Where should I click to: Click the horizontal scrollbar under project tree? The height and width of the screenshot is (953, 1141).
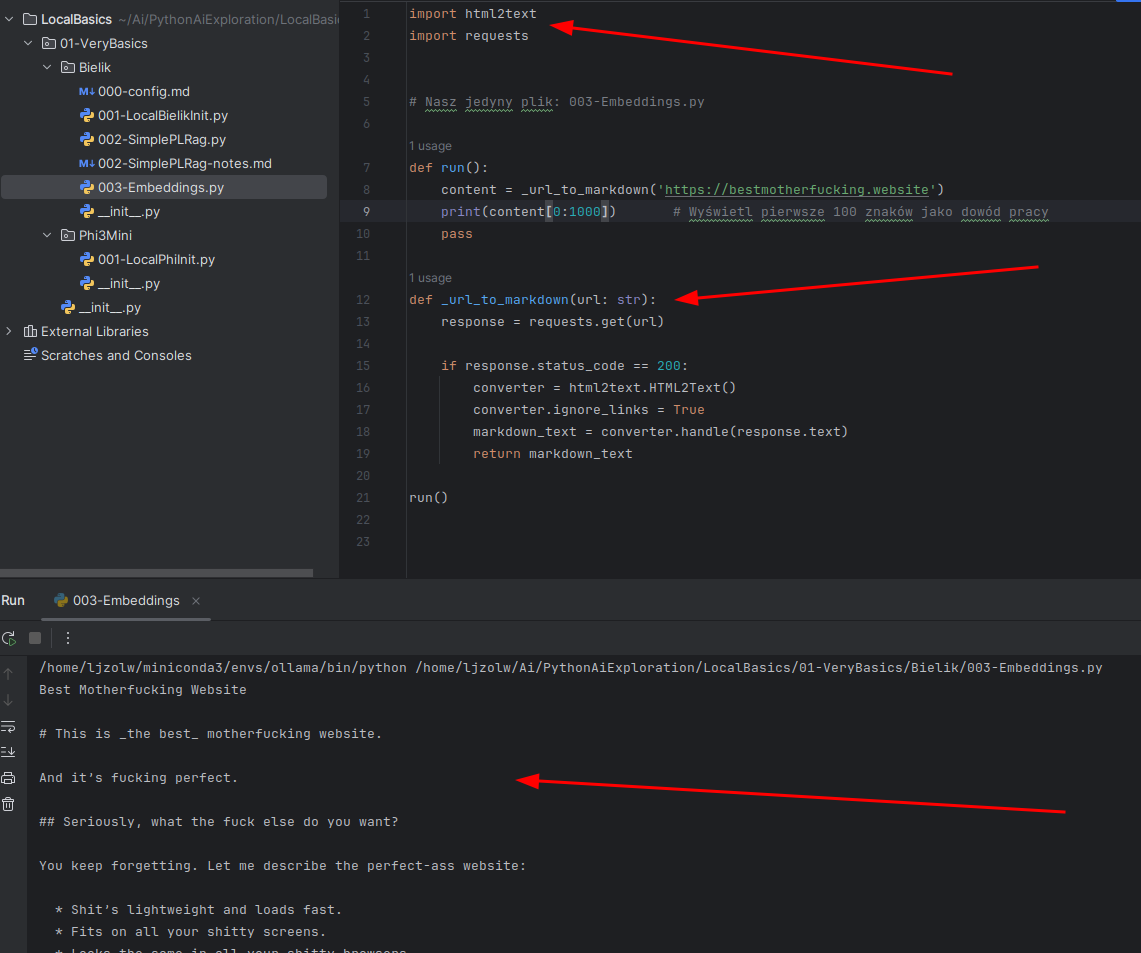pos(156,573)
